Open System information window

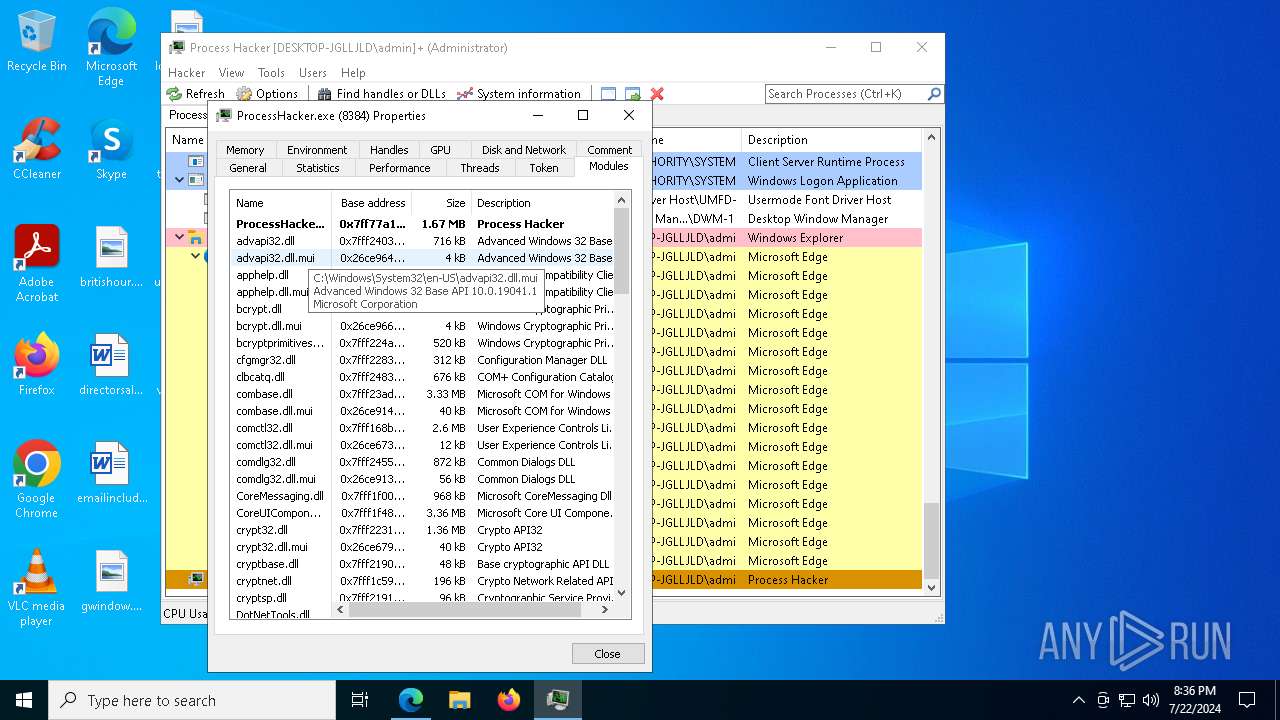click(518, 94)
